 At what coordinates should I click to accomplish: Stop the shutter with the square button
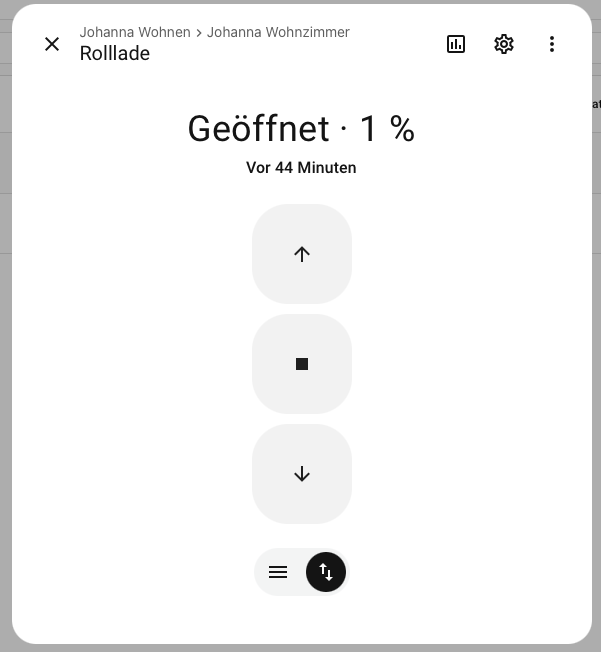pyautogui.click(x=302, y=364)
